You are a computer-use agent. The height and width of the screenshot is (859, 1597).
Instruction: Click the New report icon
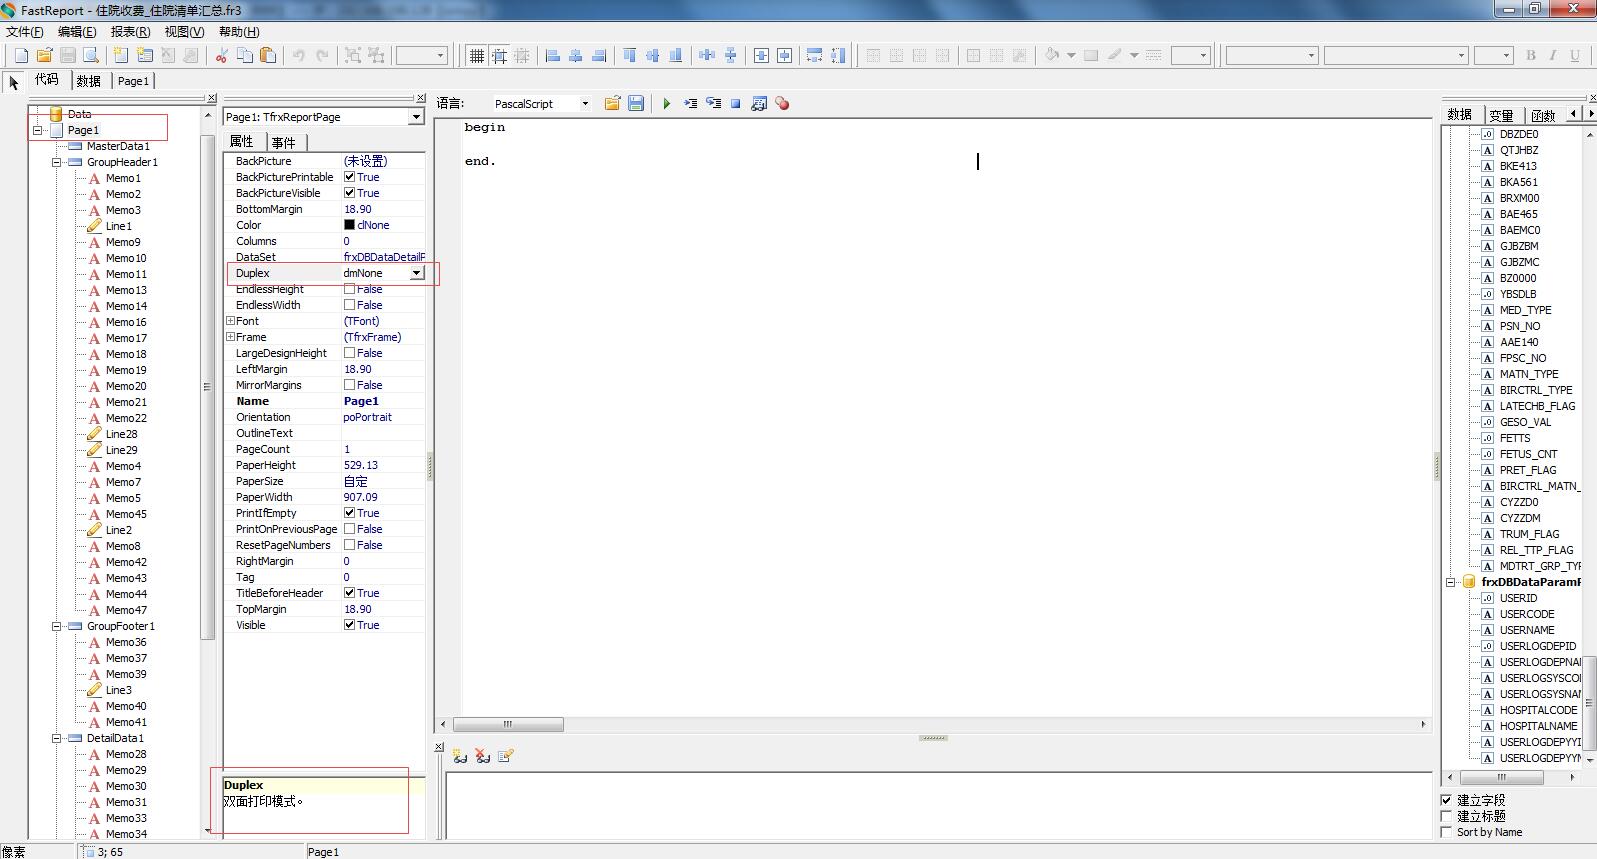point(21,56)
